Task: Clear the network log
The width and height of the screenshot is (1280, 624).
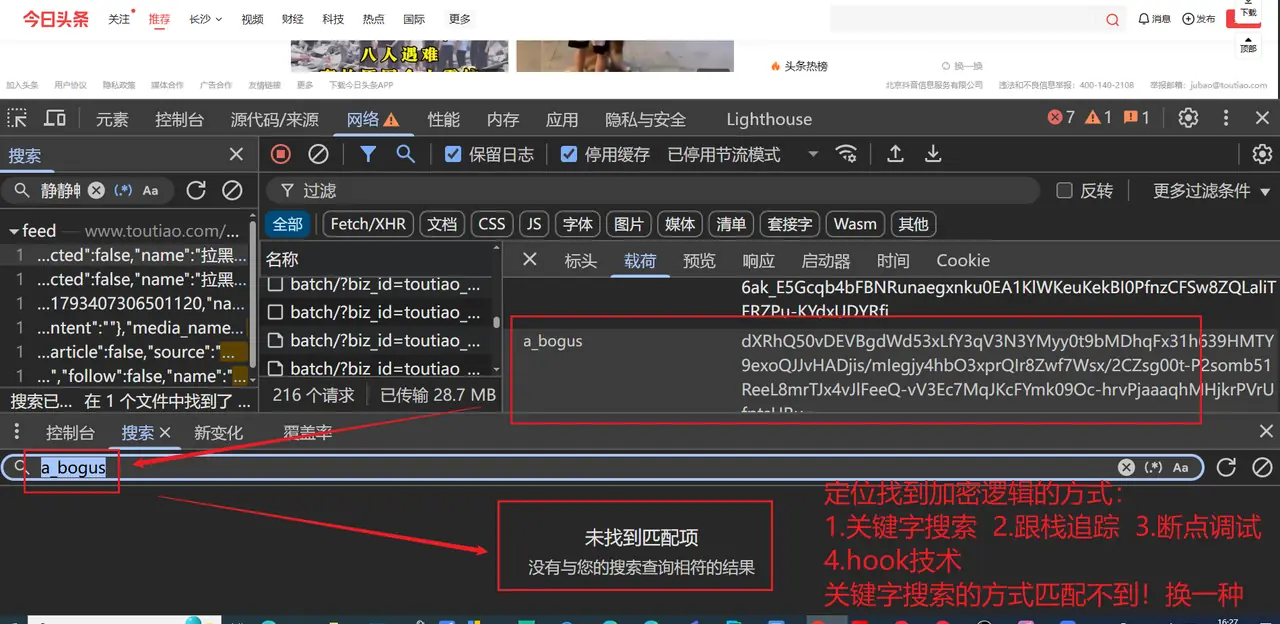Action: (318, 154)
